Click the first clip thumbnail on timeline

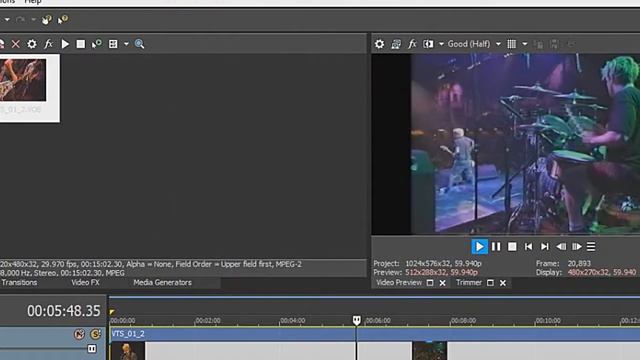pyautogui.click(x=128, y=351)
